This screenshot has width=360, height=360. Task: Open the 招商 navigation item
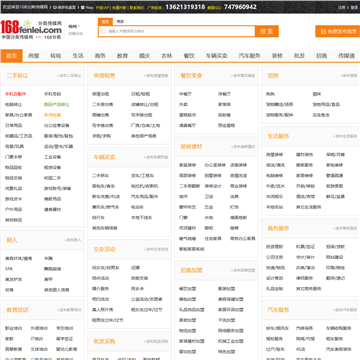click(321, 56)
